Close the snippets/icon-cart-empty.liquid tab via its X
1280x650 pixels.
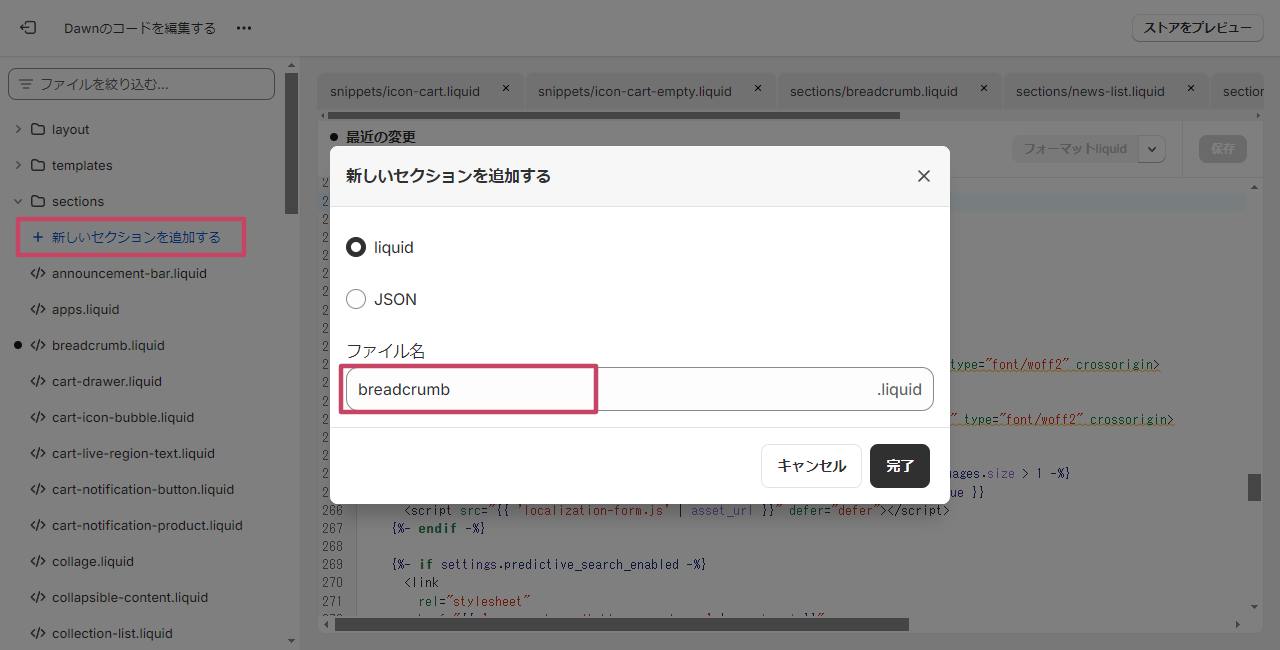(x=757, y=88)
